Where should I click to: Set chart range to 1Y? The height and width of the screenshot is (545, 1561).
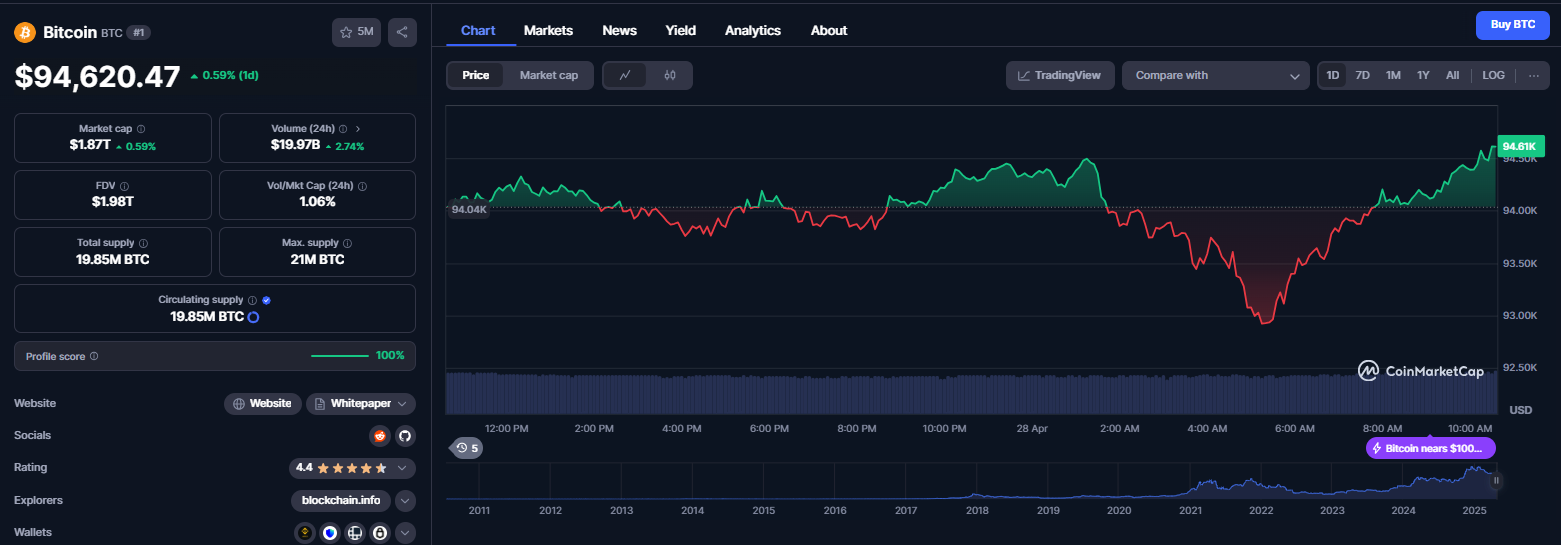click(x=1423, y=75)
